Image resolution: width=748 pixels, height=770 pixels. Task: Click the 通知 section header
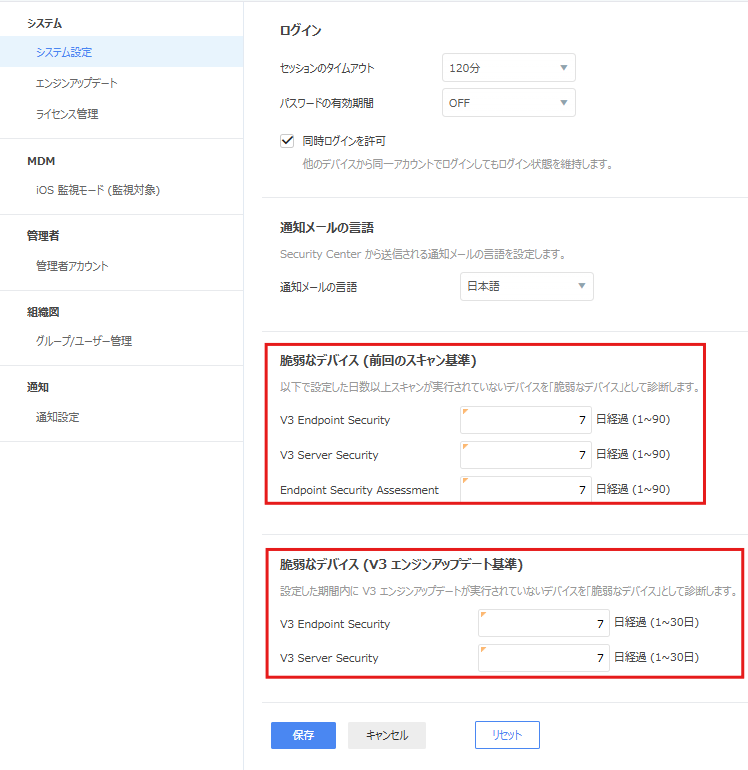pos(37,387)
